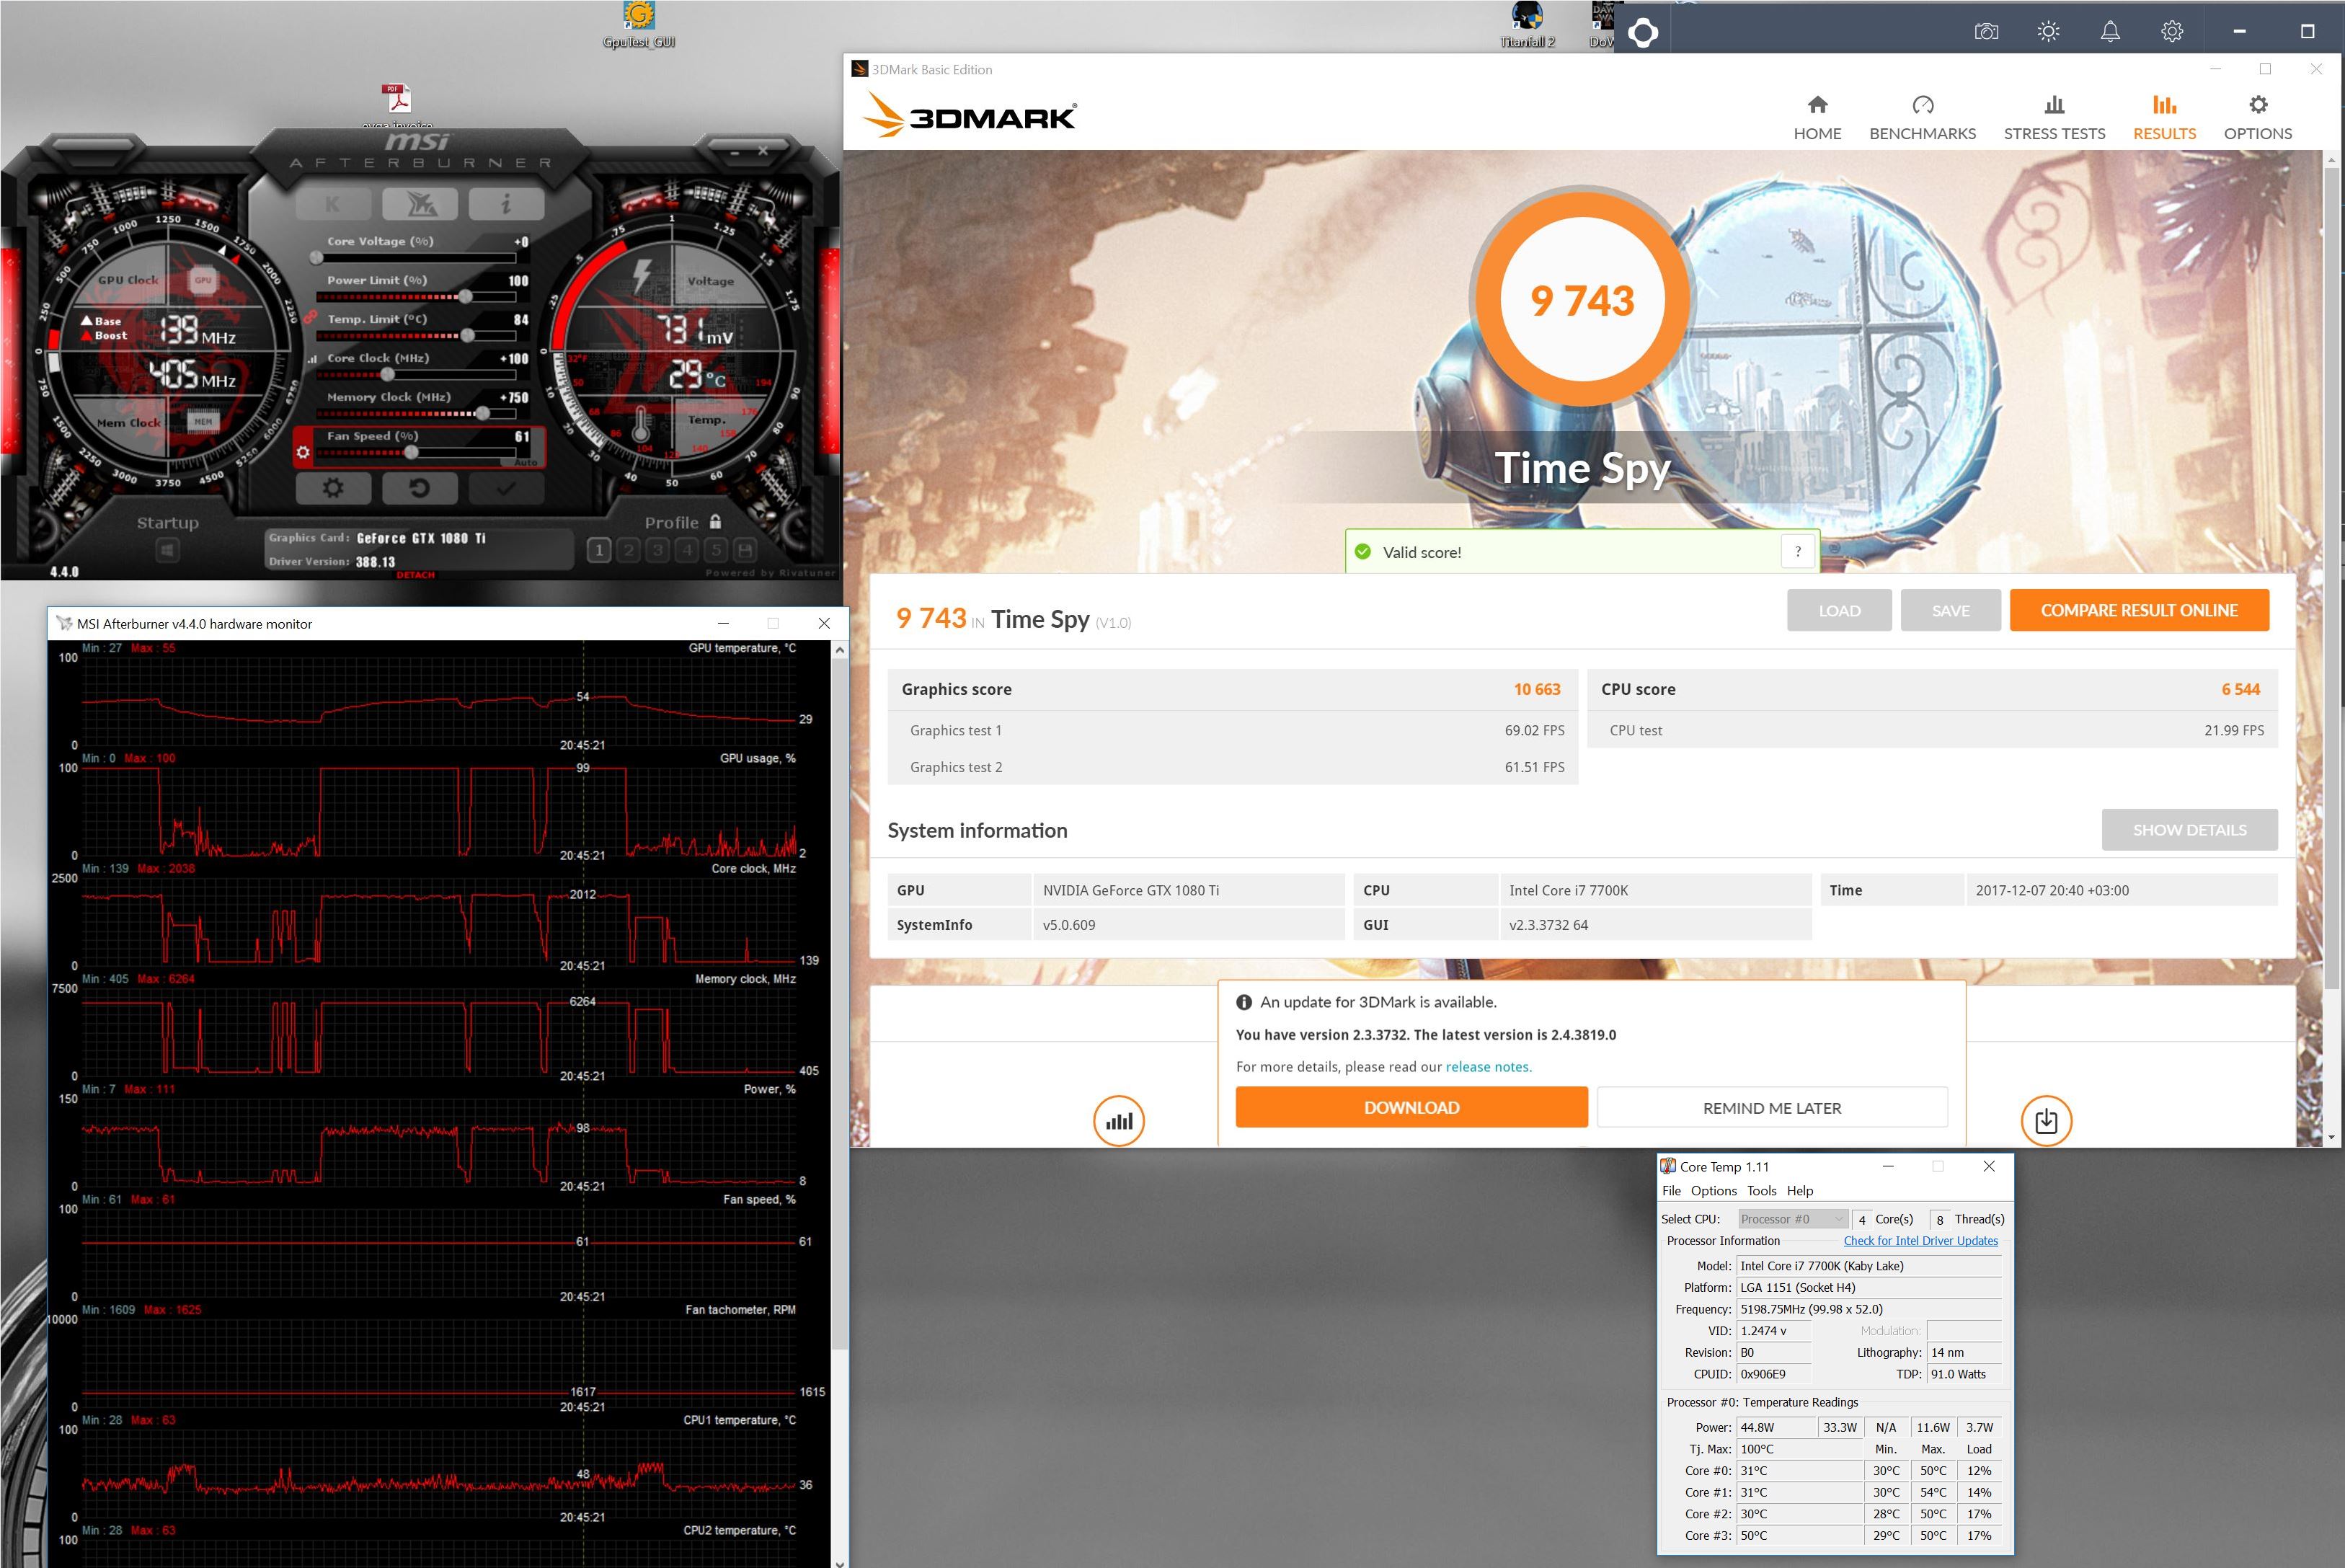Toggle the Profile lock icon

point(715,521)
